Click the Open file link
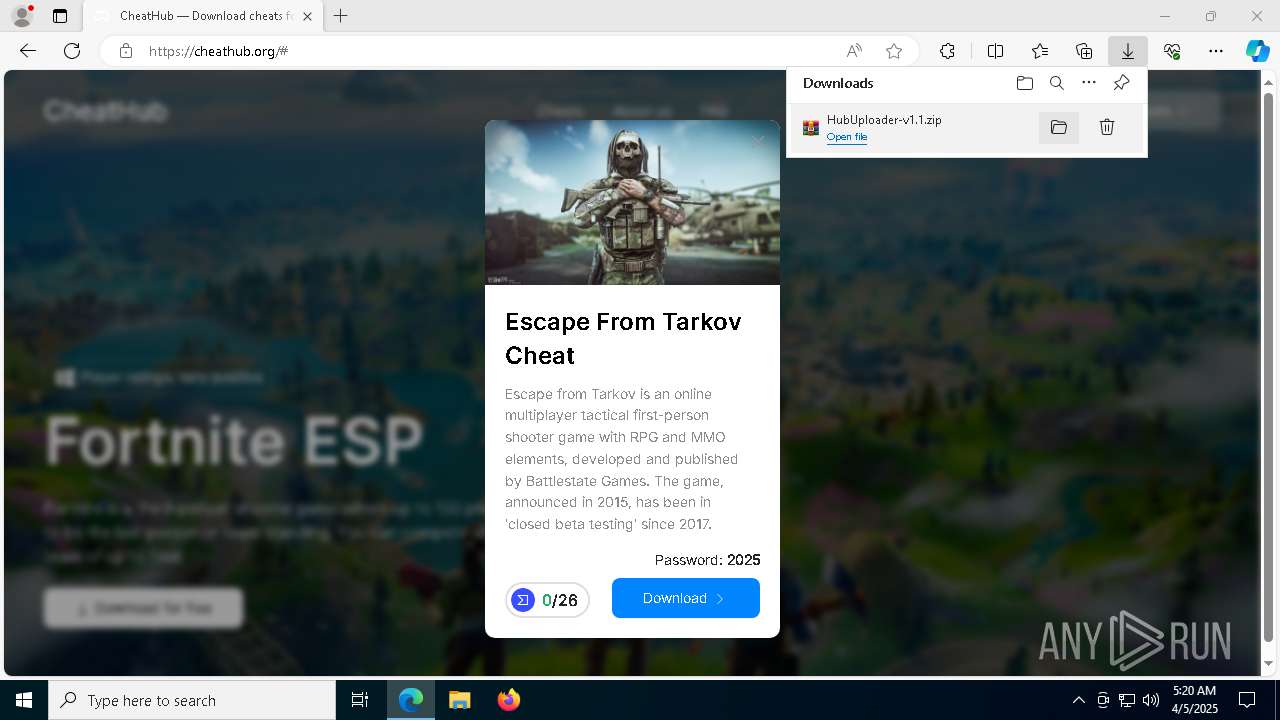This screenshot has width=1280, height=720. coord(847,137)
